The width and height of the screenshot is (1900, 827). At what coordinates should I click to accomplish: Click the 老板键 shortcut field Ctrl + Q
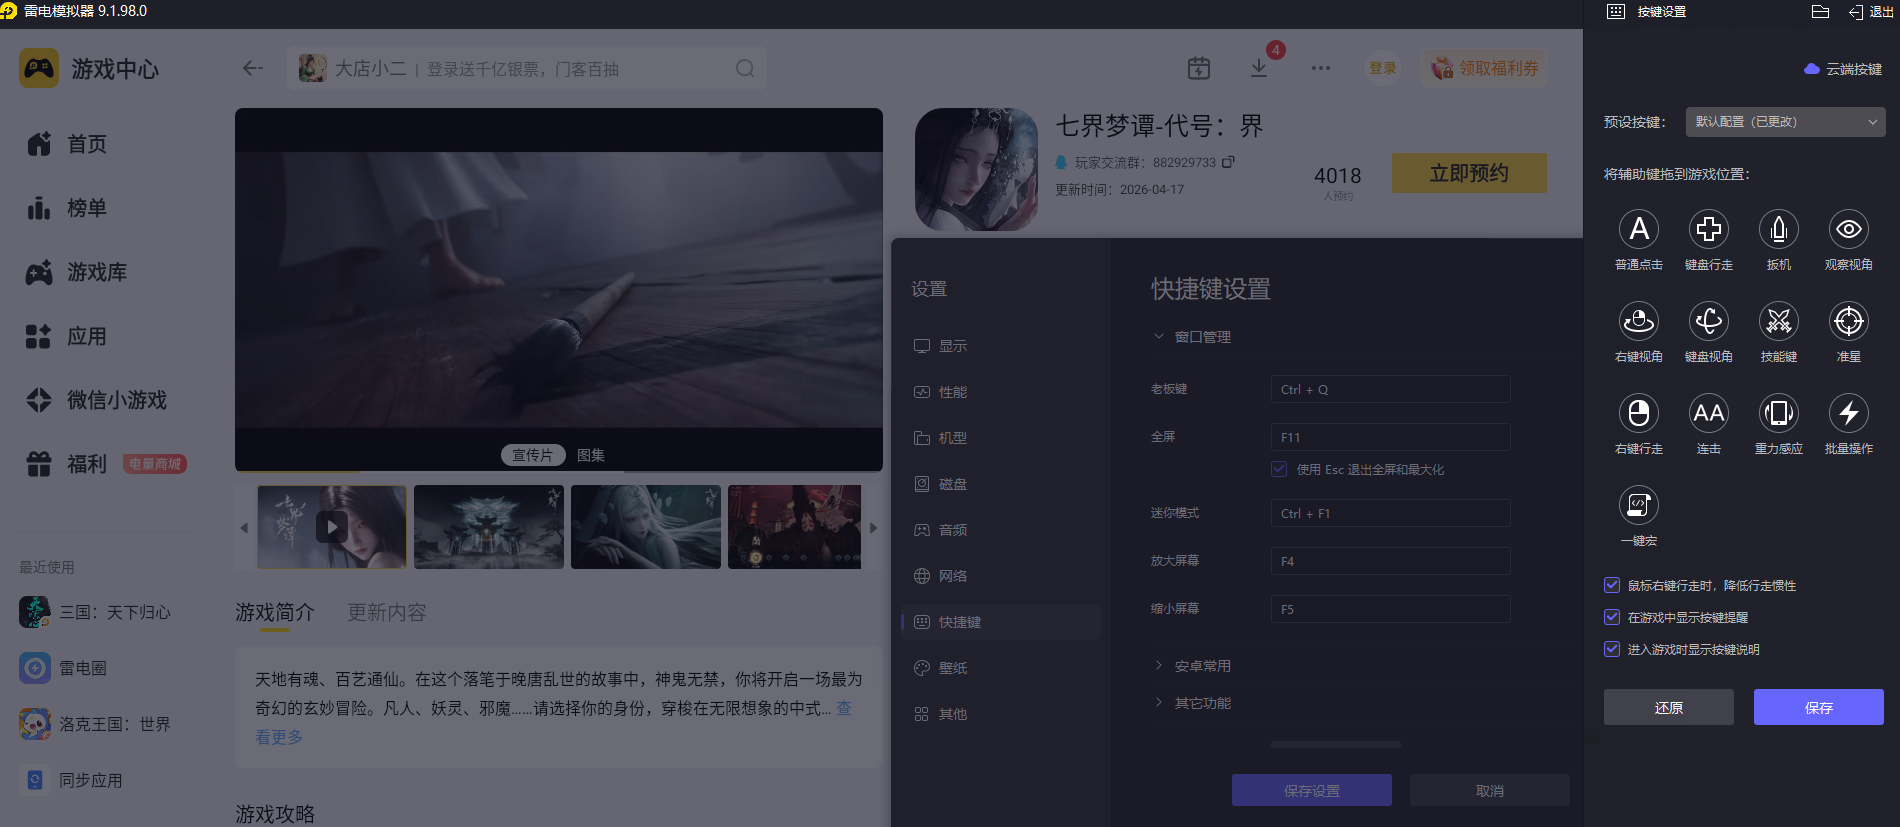coord(1390,389)
